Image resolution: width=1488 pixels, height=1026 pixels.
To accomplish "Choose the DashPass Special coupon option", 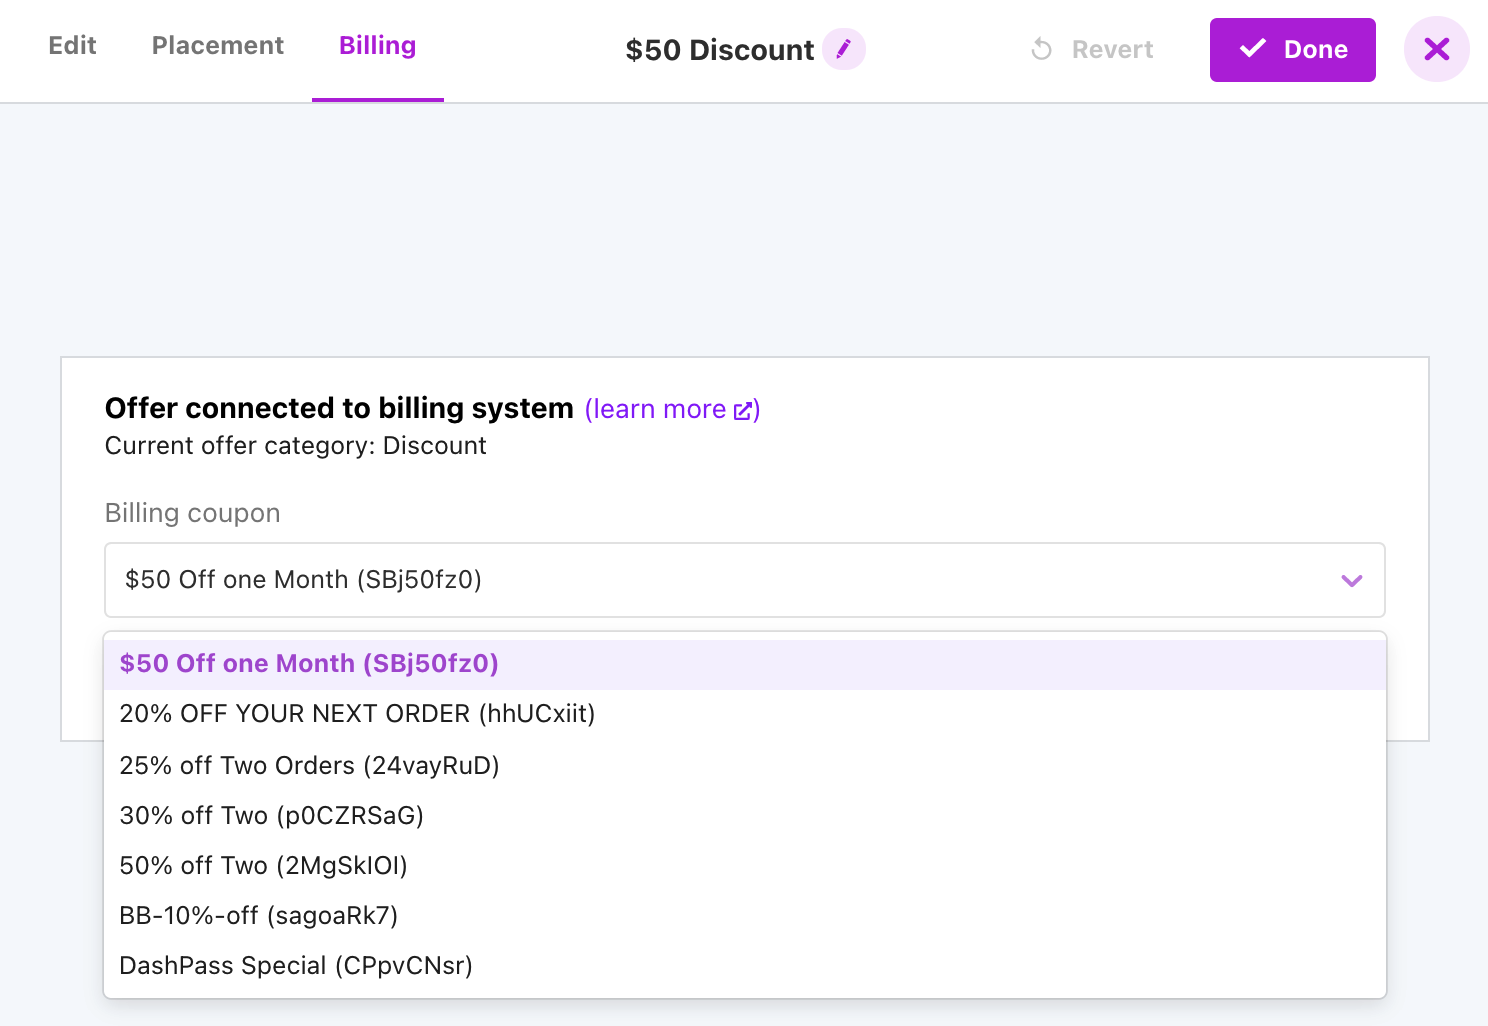I will [296, 965].
